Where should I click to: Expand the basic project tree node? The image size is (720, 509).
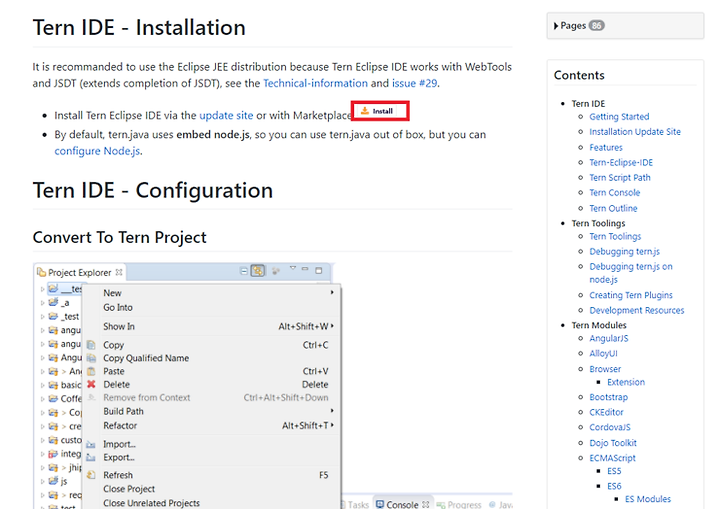pos(42,385)
